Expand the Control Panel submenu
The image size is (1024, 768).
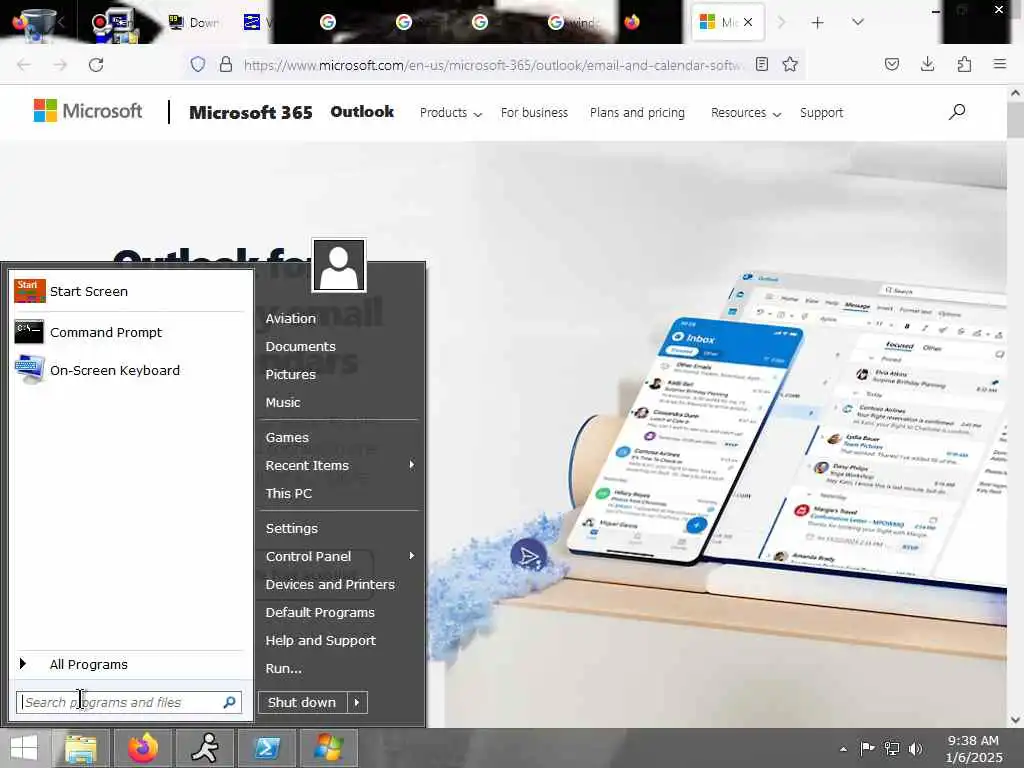coord(340,556)
